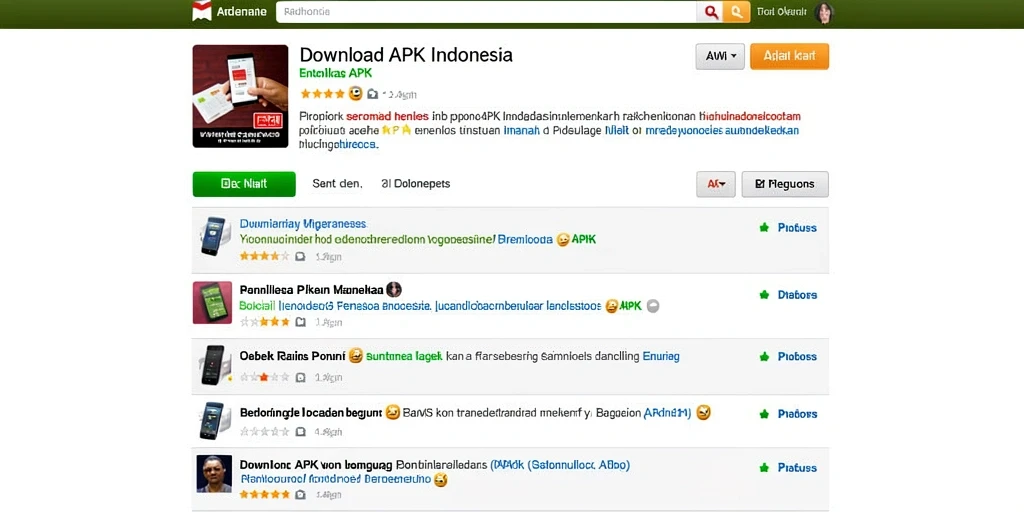1024x512 pixels.
Task: Click phone icon of Duumiarriay Migeranesss row
Action: point(214,235)
